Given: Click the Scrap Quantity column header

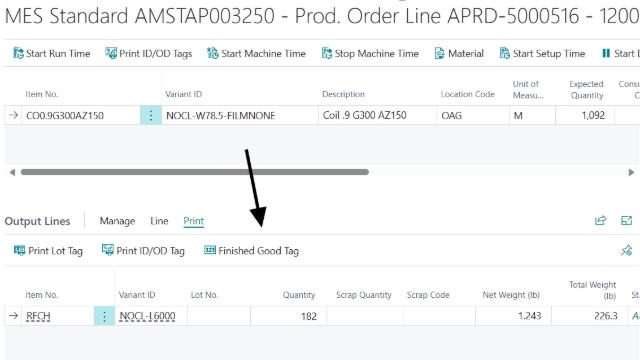Looking at the screenshot, I should click(364, 295).
